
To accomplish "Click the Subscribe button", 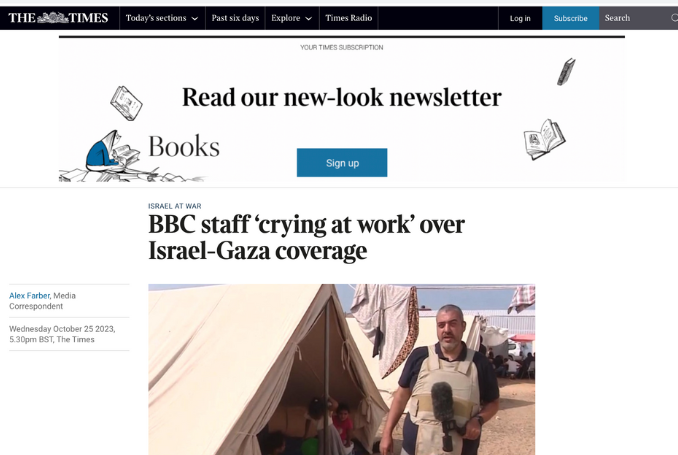I will pyautogui.click(x=571, y=18).
